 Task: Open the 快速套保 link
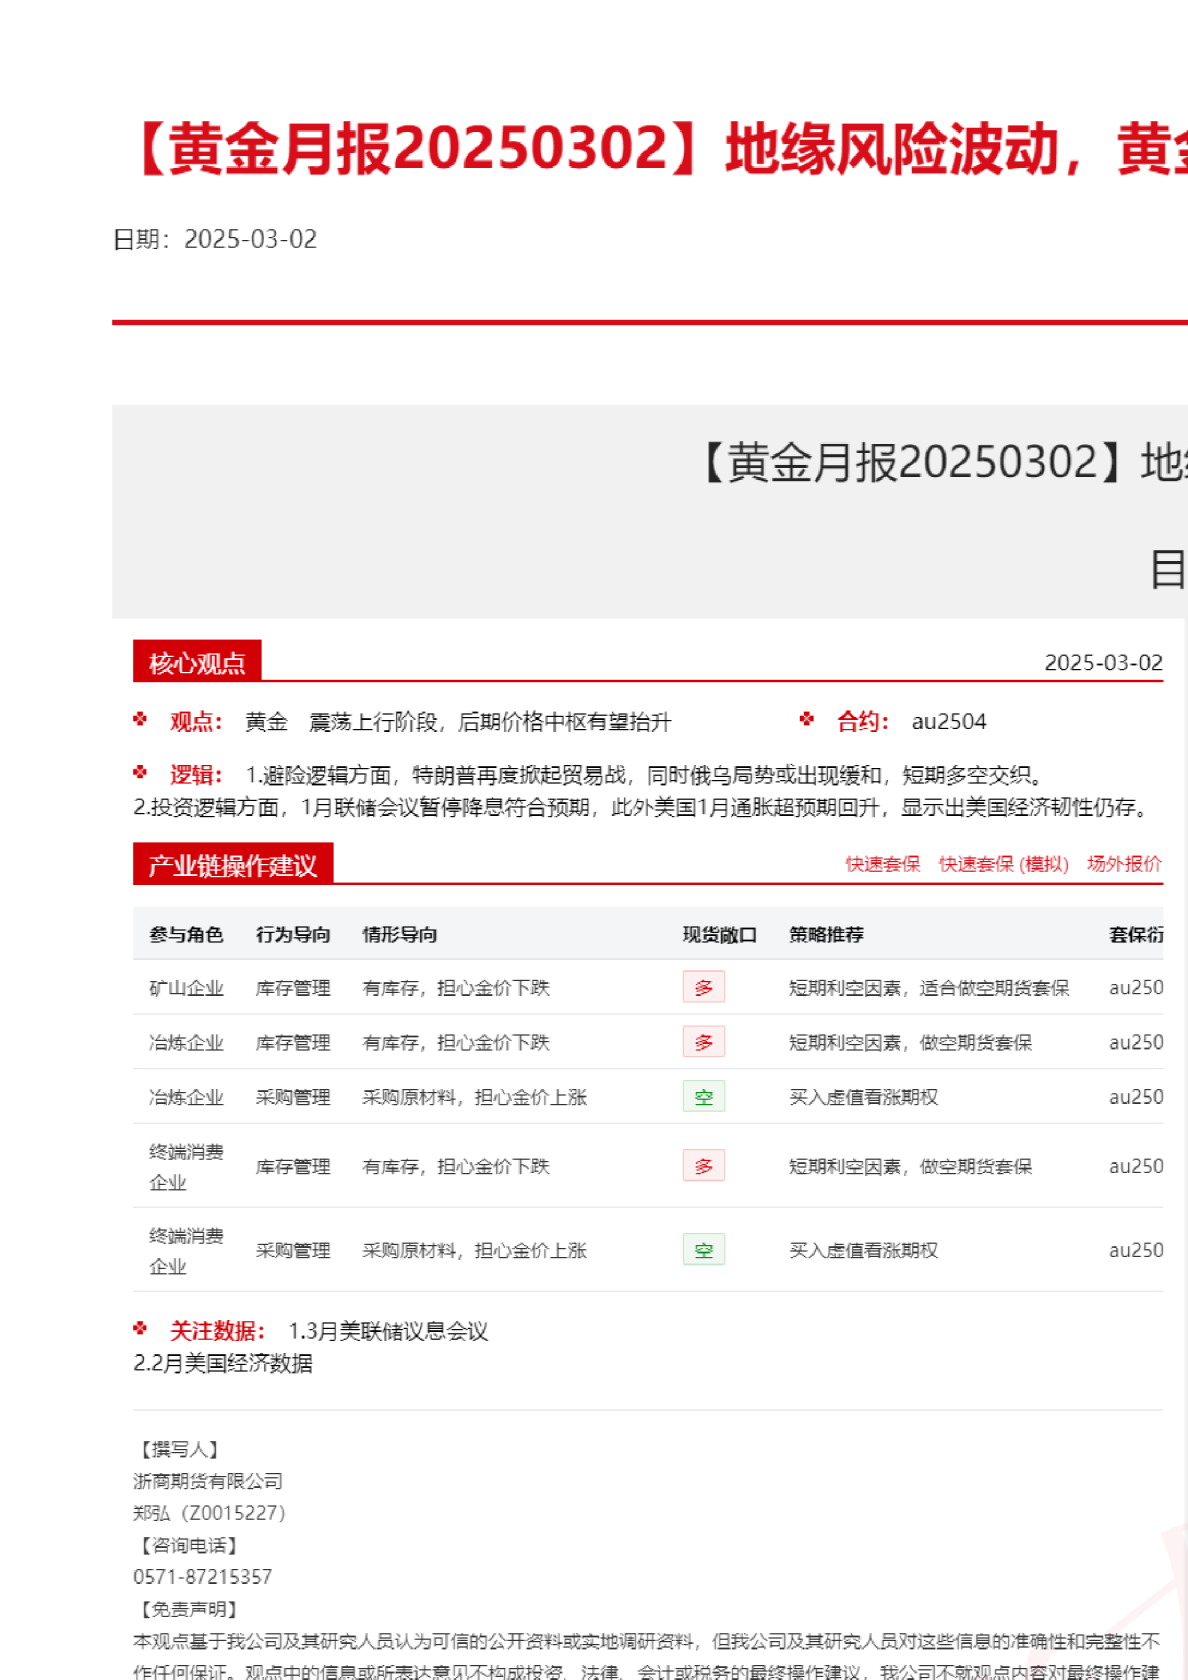point(882,864)
